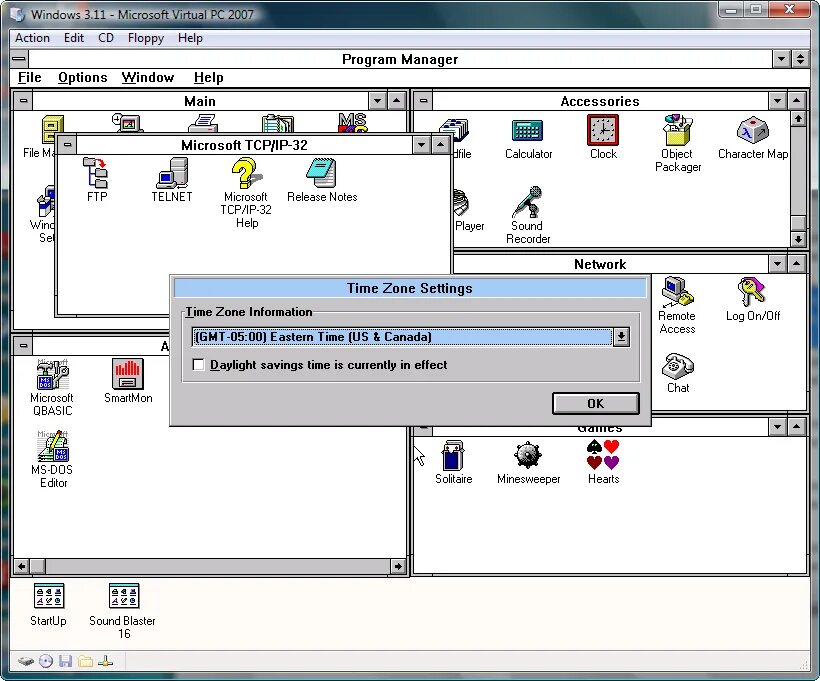
Task: Open Program Manager File menu
Action: tap(29, 77)
